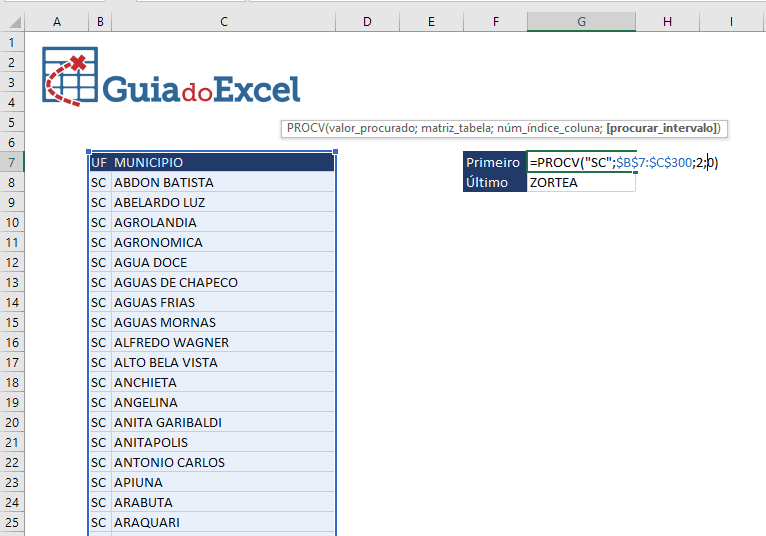The image size is (766, 536).
Task: Click cell ABELARDO LUZ
Action: (223, 202)
